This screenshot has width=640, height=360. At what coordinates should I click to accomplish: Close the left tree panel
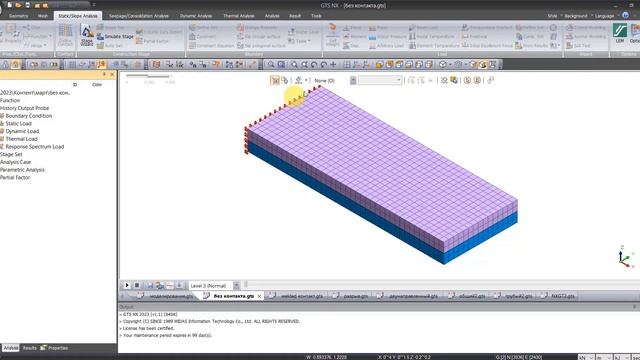click(x=112, y=74)
